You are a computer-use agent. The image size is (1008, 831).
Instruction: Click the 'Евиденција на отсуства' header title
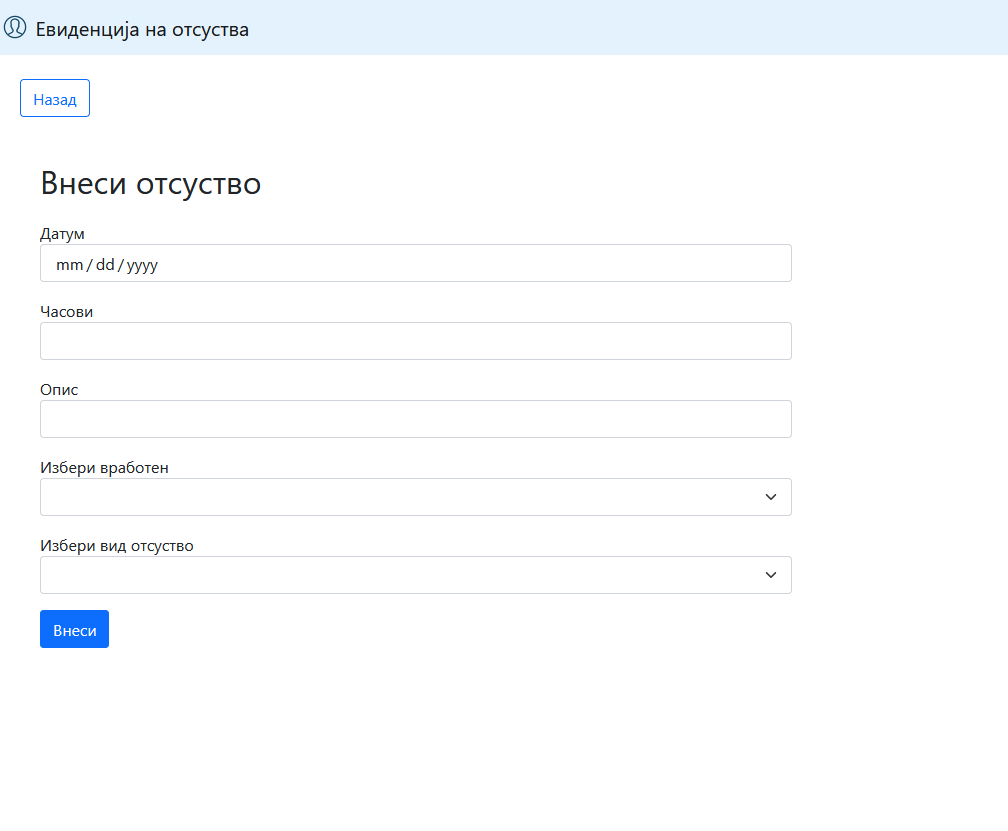142,29
